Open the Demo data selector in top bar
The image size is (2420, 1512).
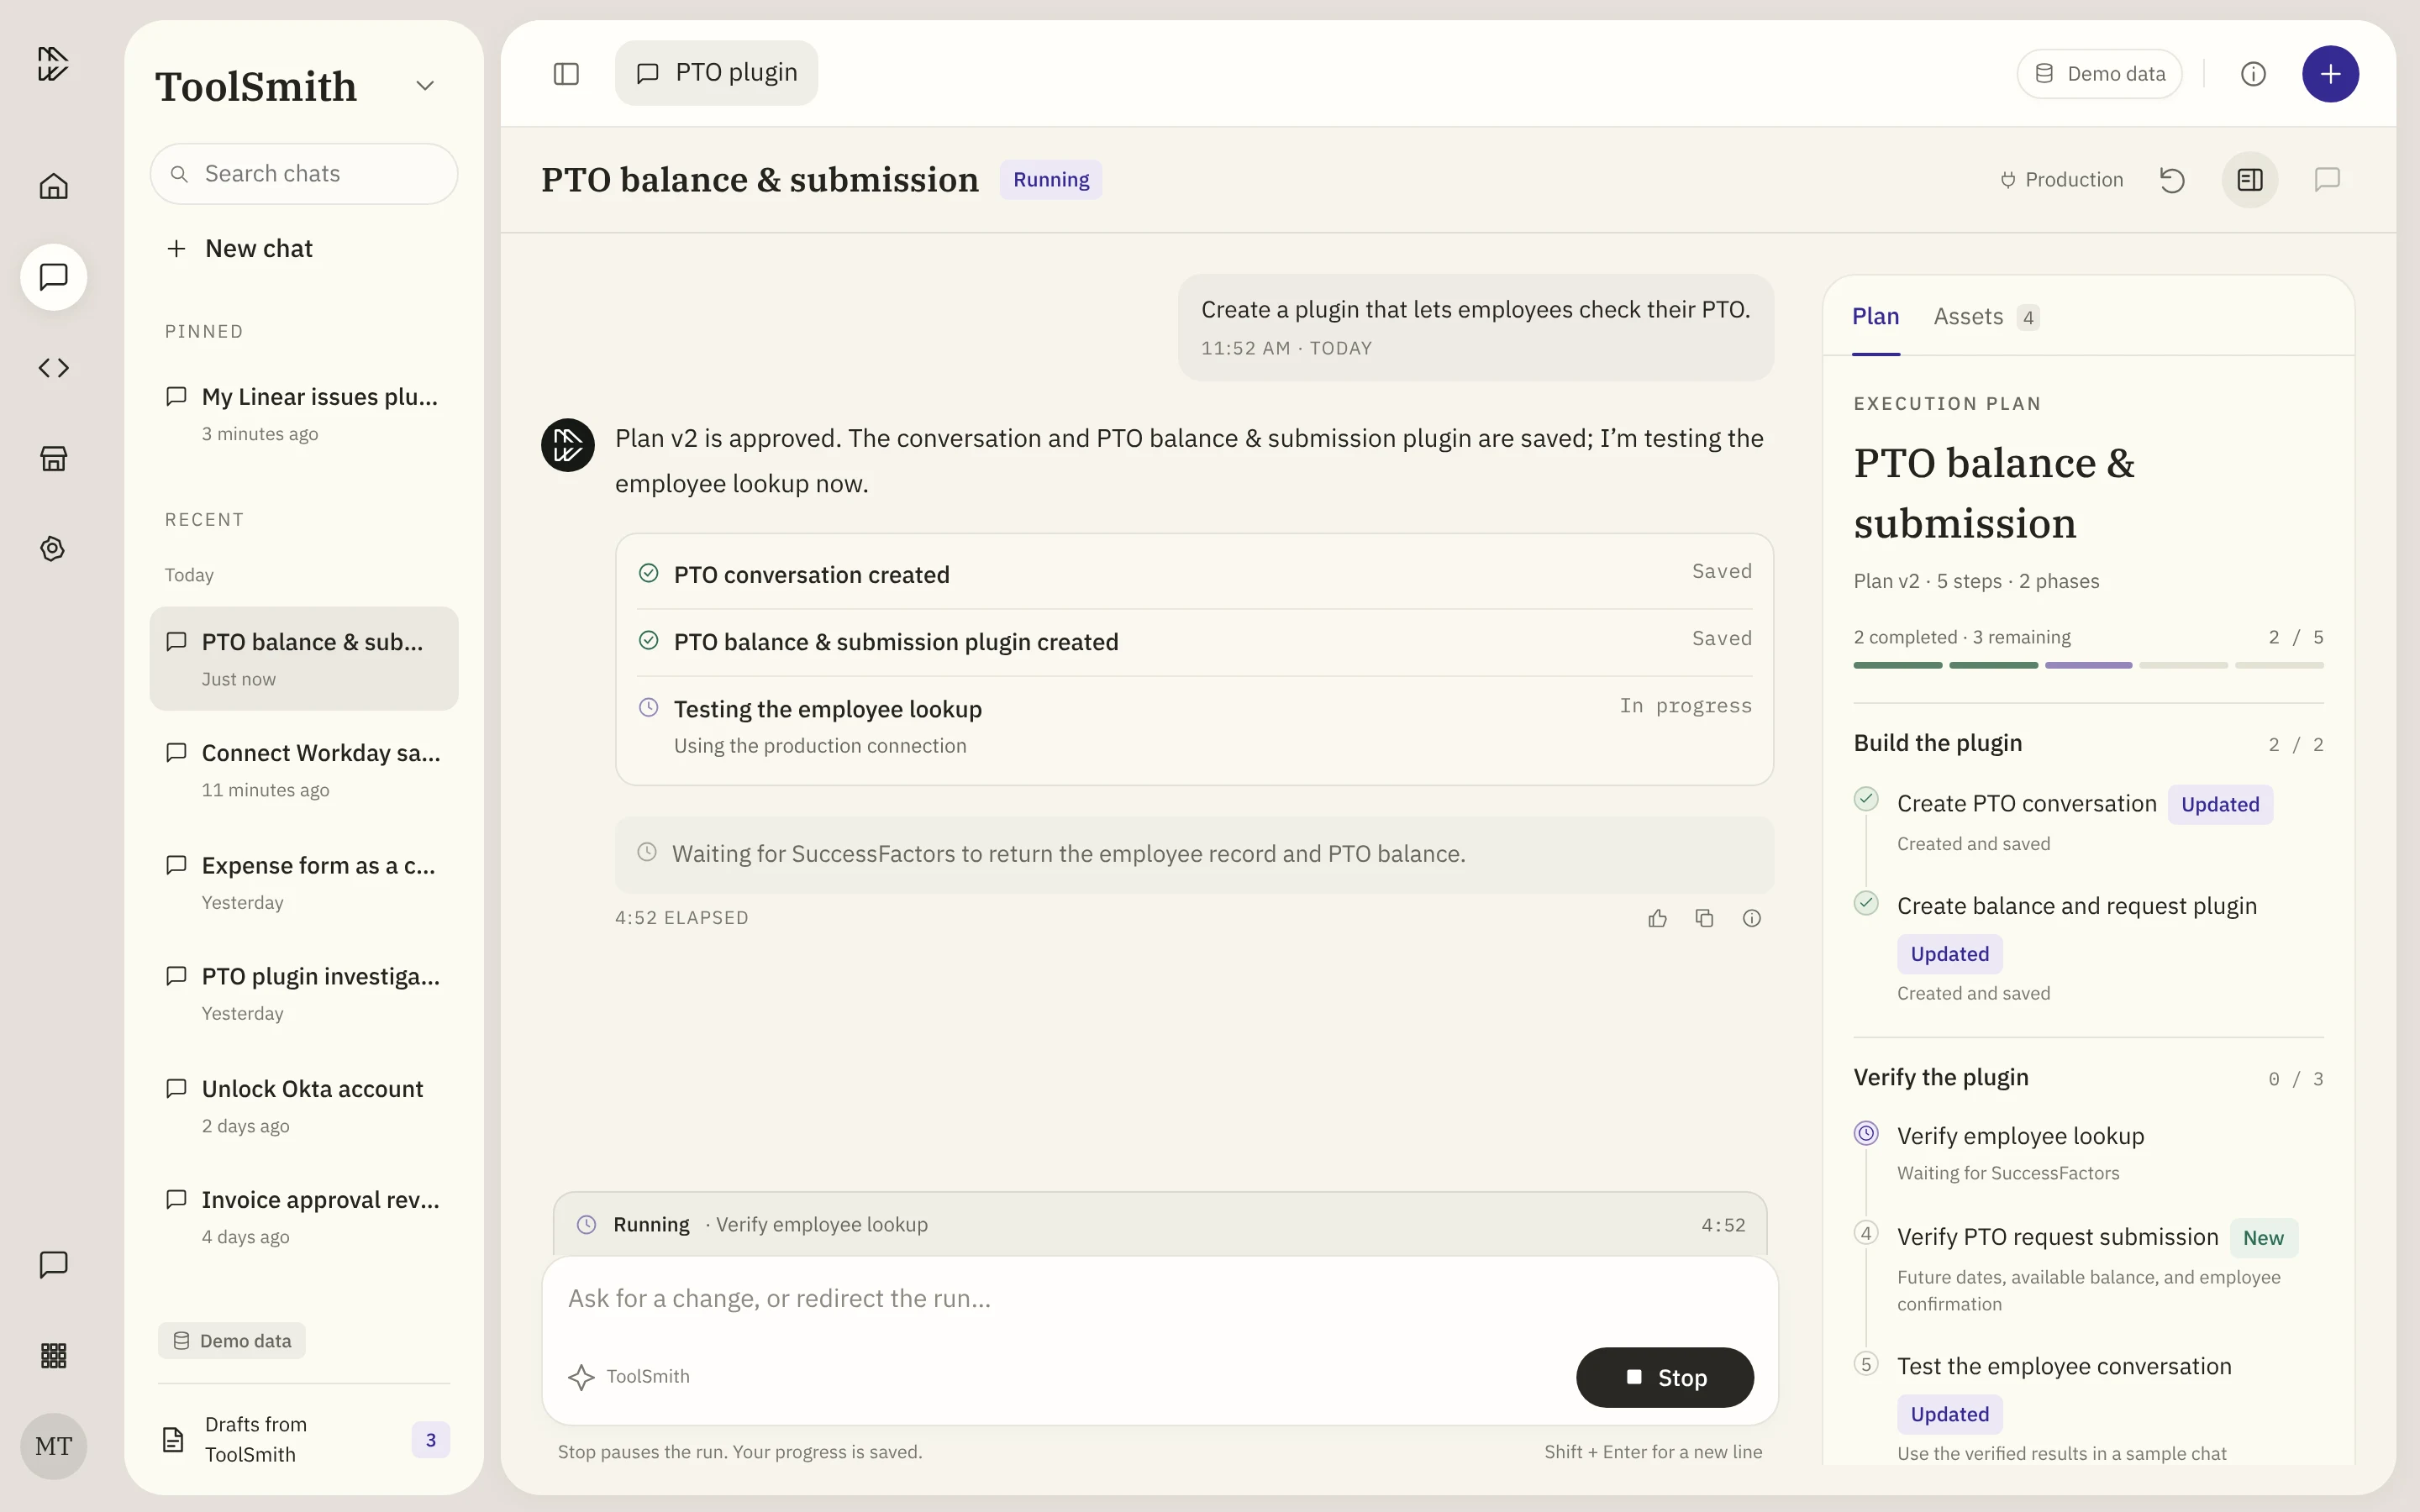(x=2099, y=74)
